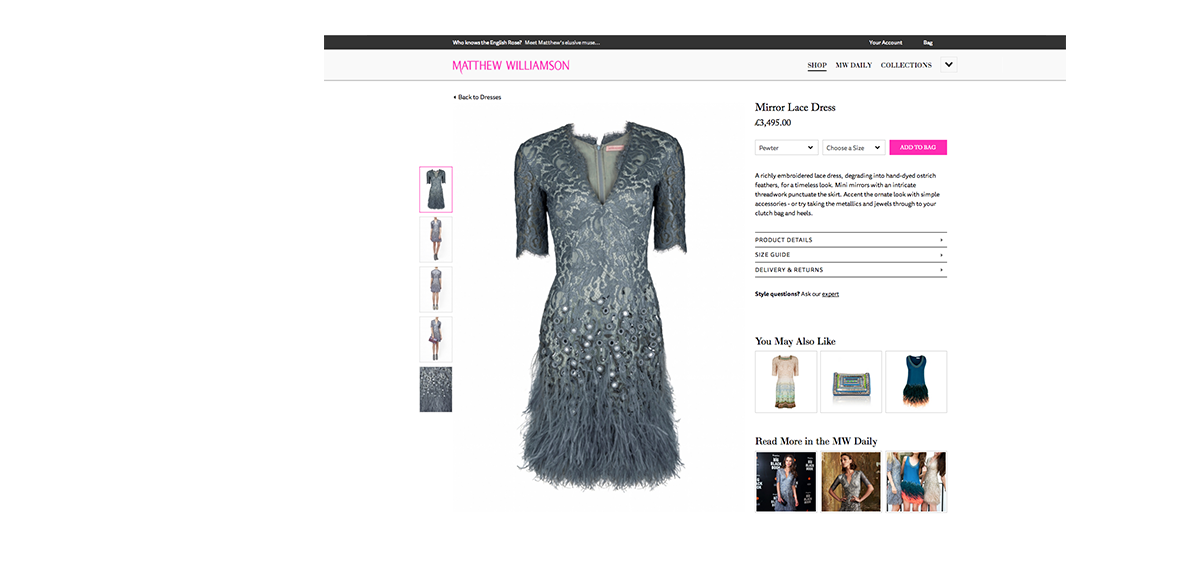Viewport: 1182px width, 561px height.
Task: View the recommended teal and orange feather dress
Action: (916, 381)
